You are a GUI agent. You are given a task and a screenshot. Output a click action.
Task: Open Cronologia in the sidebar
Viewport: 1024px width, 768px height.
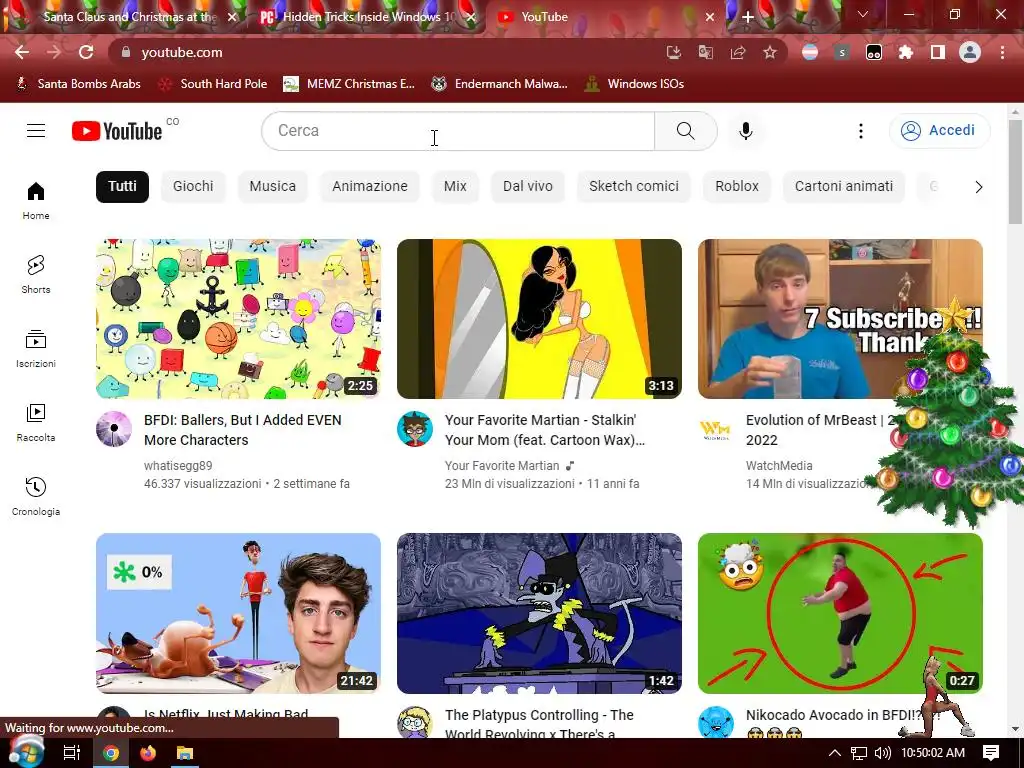(x=36, y=496)
